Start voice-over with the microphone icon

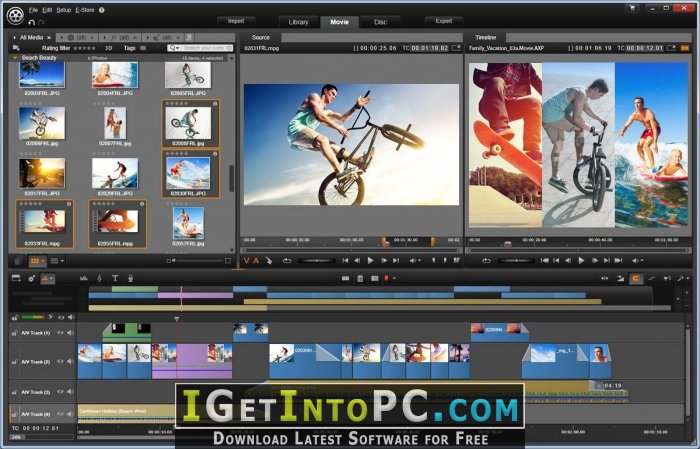[x=130, y=278]
